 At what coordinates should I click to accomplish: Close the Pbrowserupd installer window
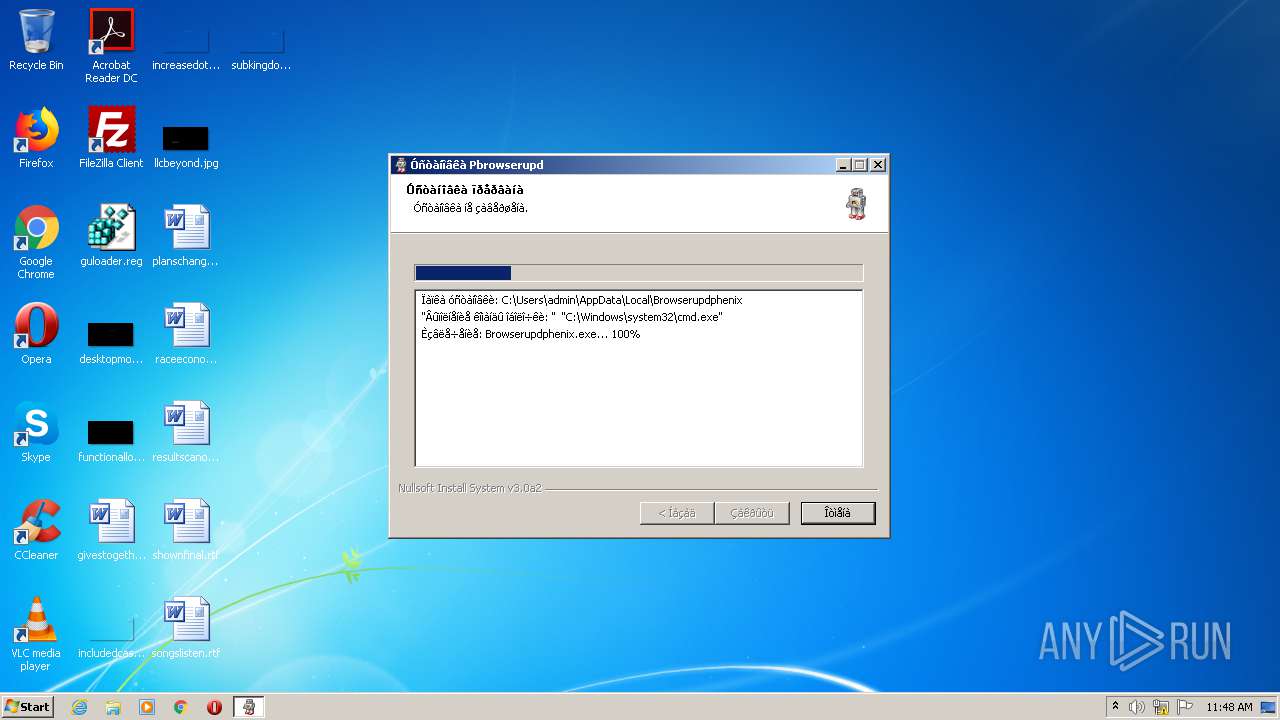coord(877,165)
